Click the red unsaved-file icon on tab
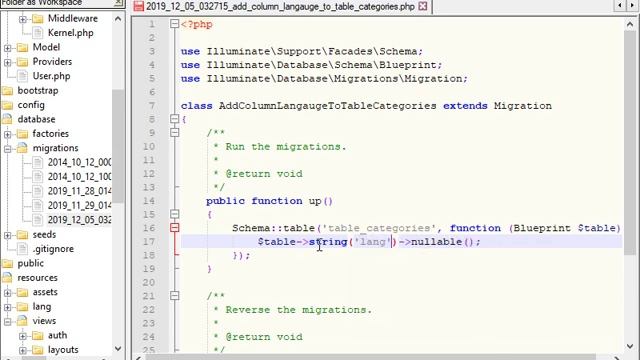 [x=139, y=6]
